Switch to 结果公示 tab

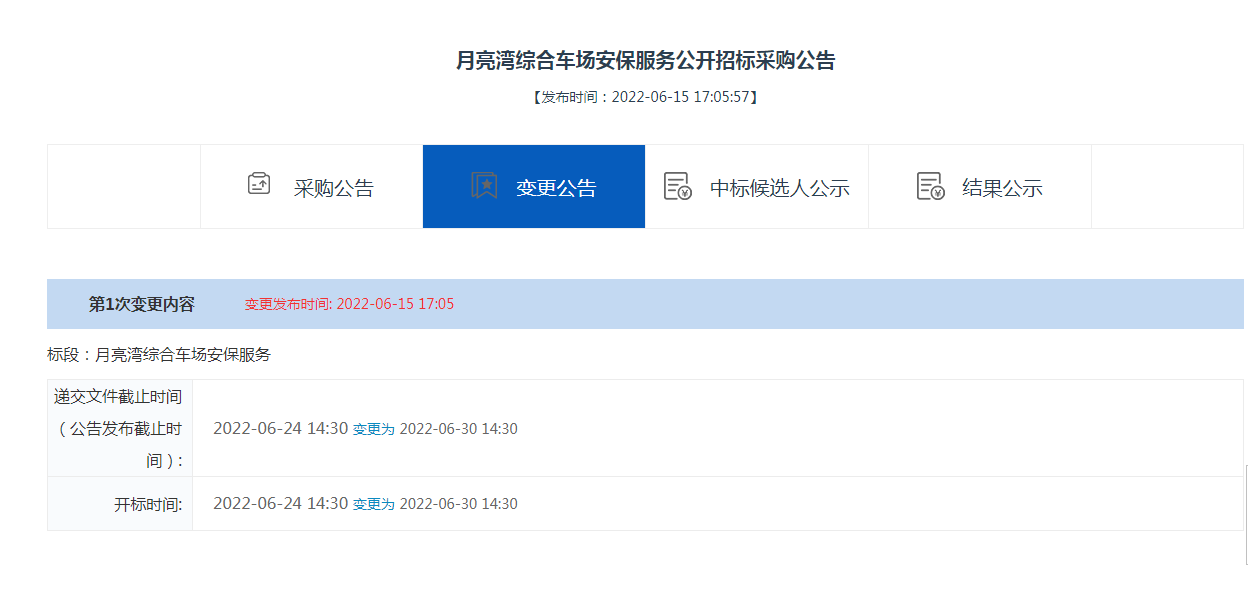[980, 186]
